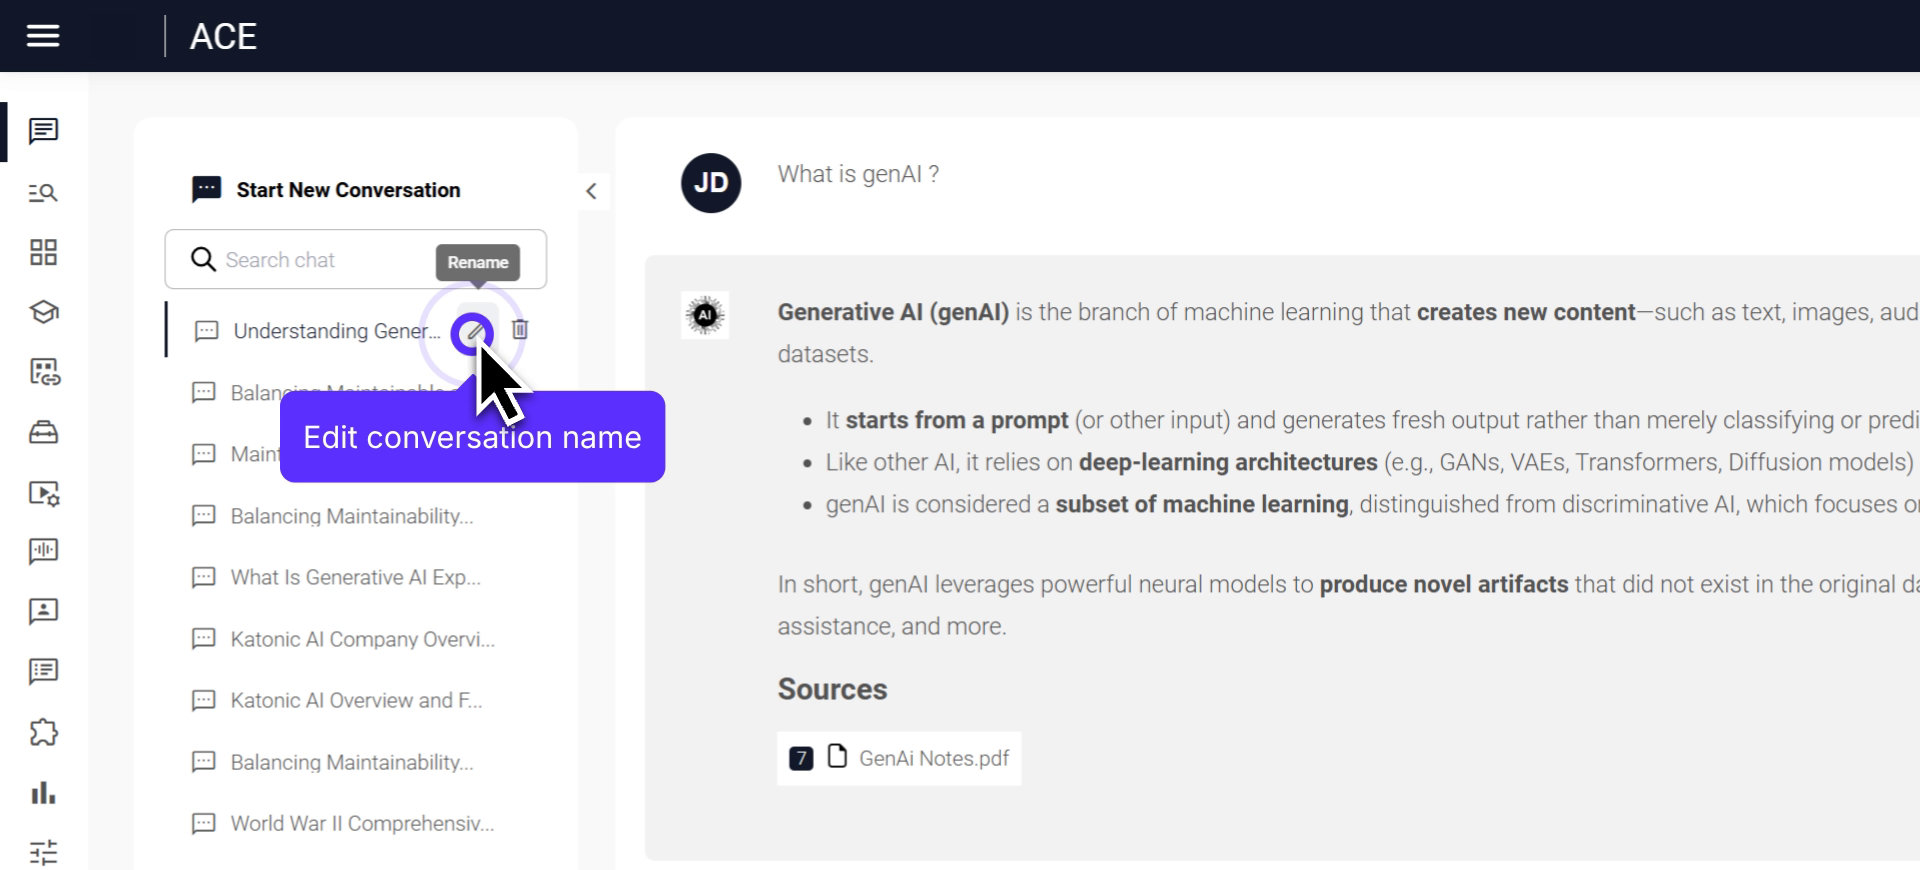This screenshot has height=870, width=1920.
Task: Click the sliders settings icon in sidebar
Action: click(43, 852)
